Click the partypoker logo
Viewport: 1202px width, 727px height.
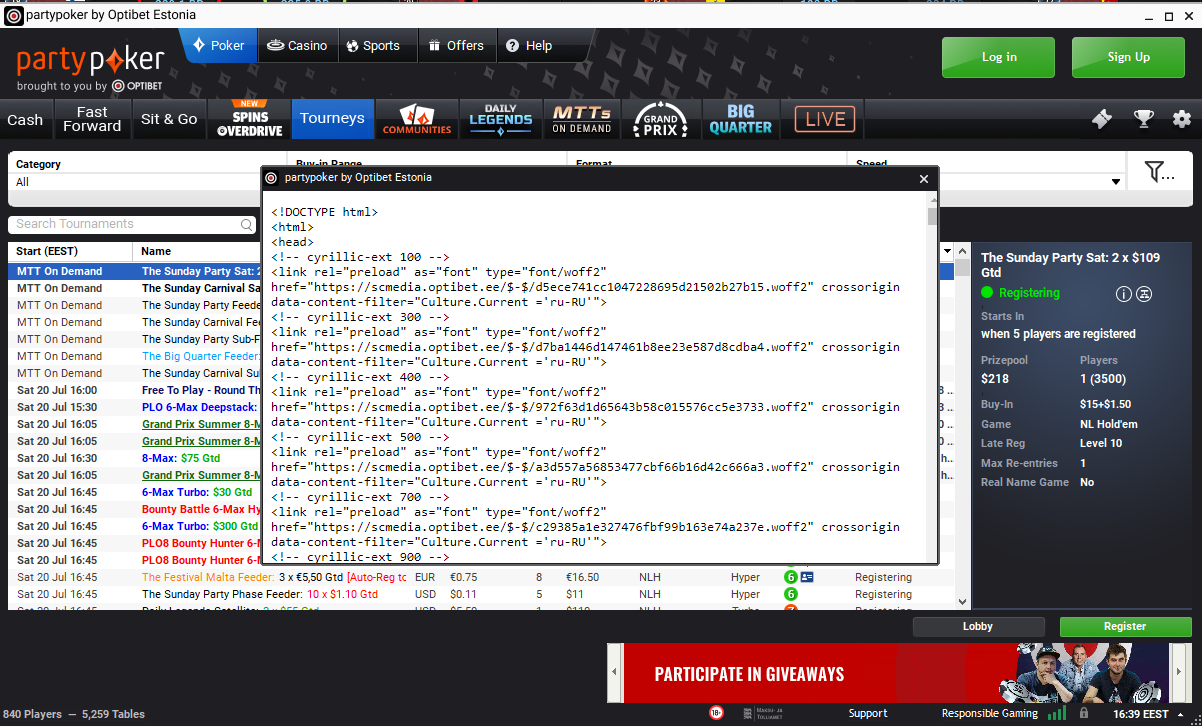tap(90, 61)
